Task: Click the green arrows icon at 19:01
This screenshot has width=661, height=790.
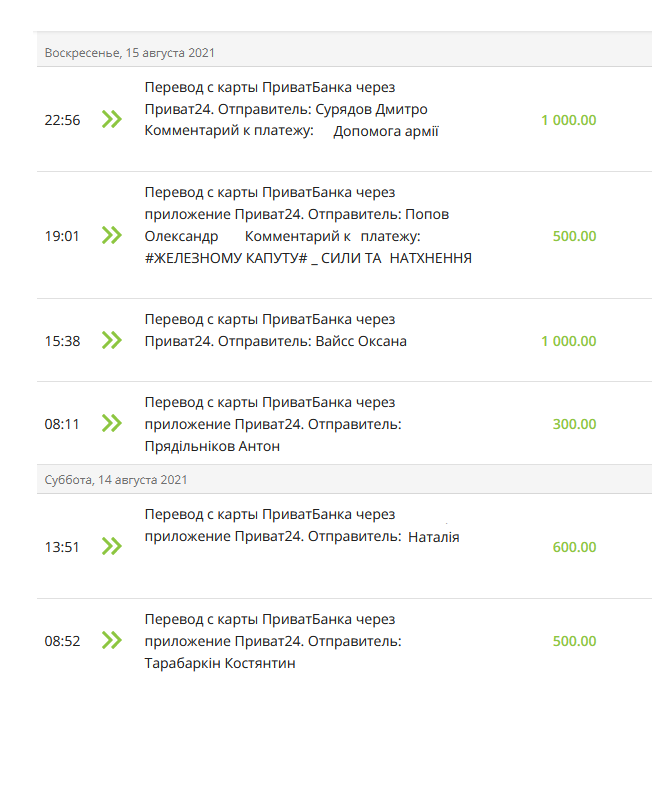Action: click(x=112, y=235)
